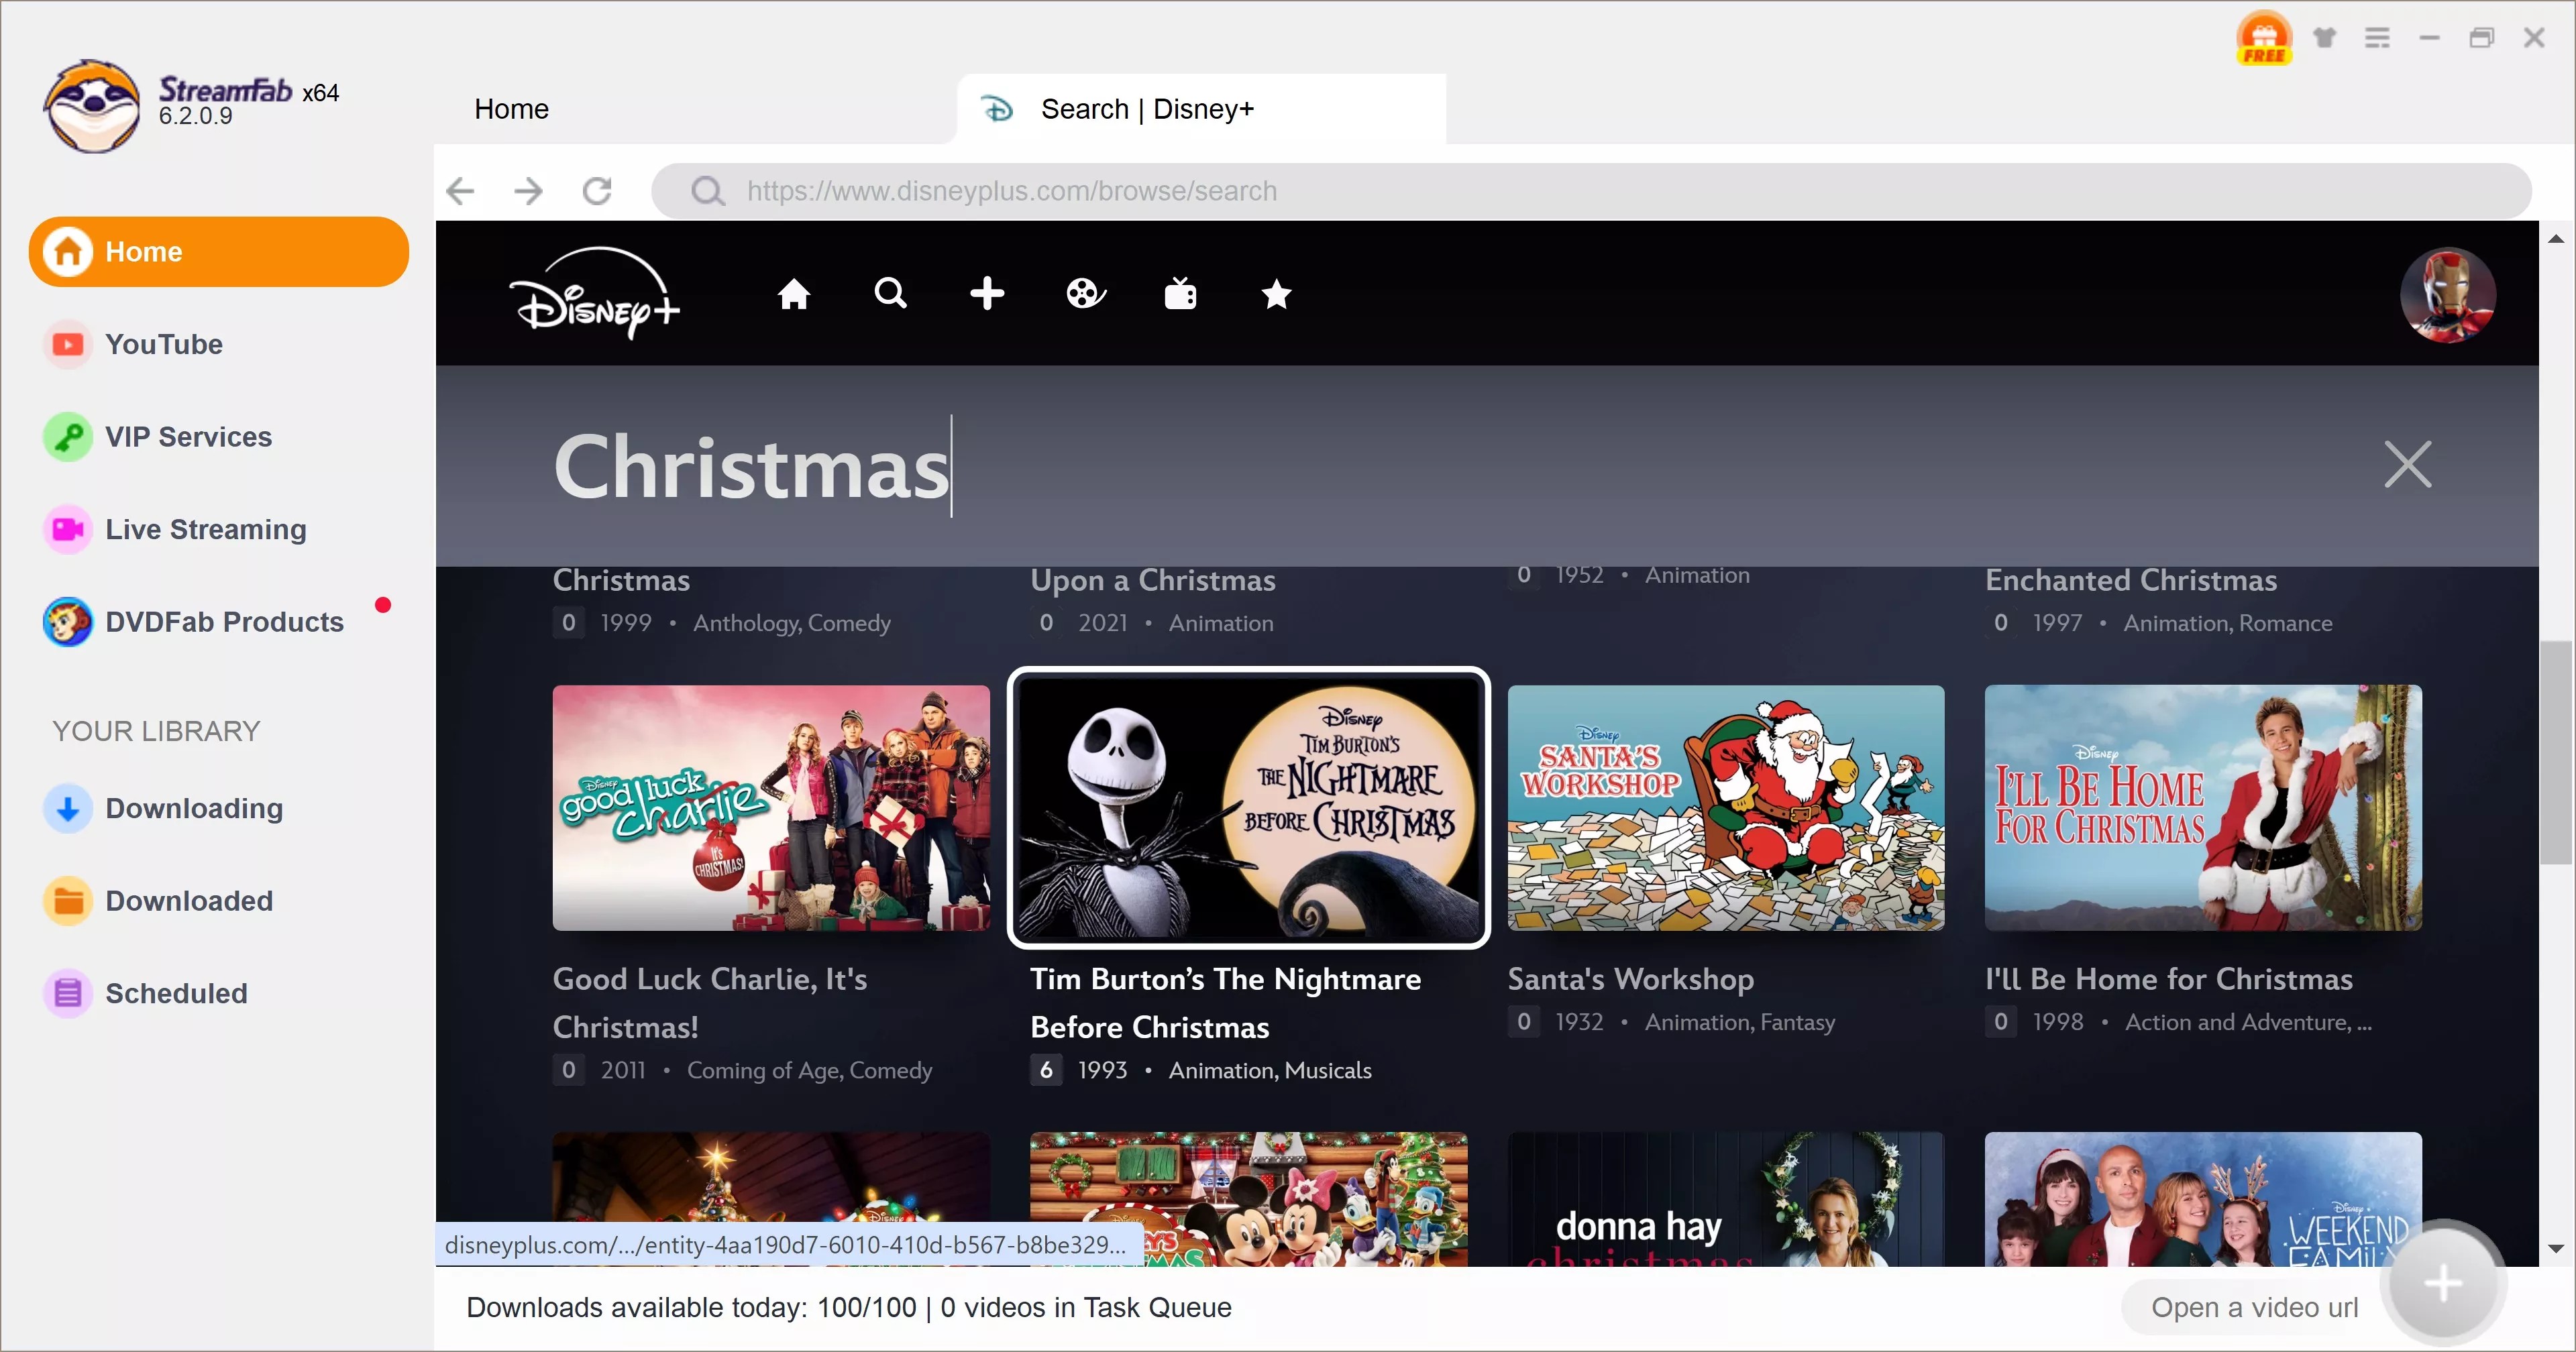Click the Scheduled library section
The image size is (2576, 1352).
[x=176, y=993]
